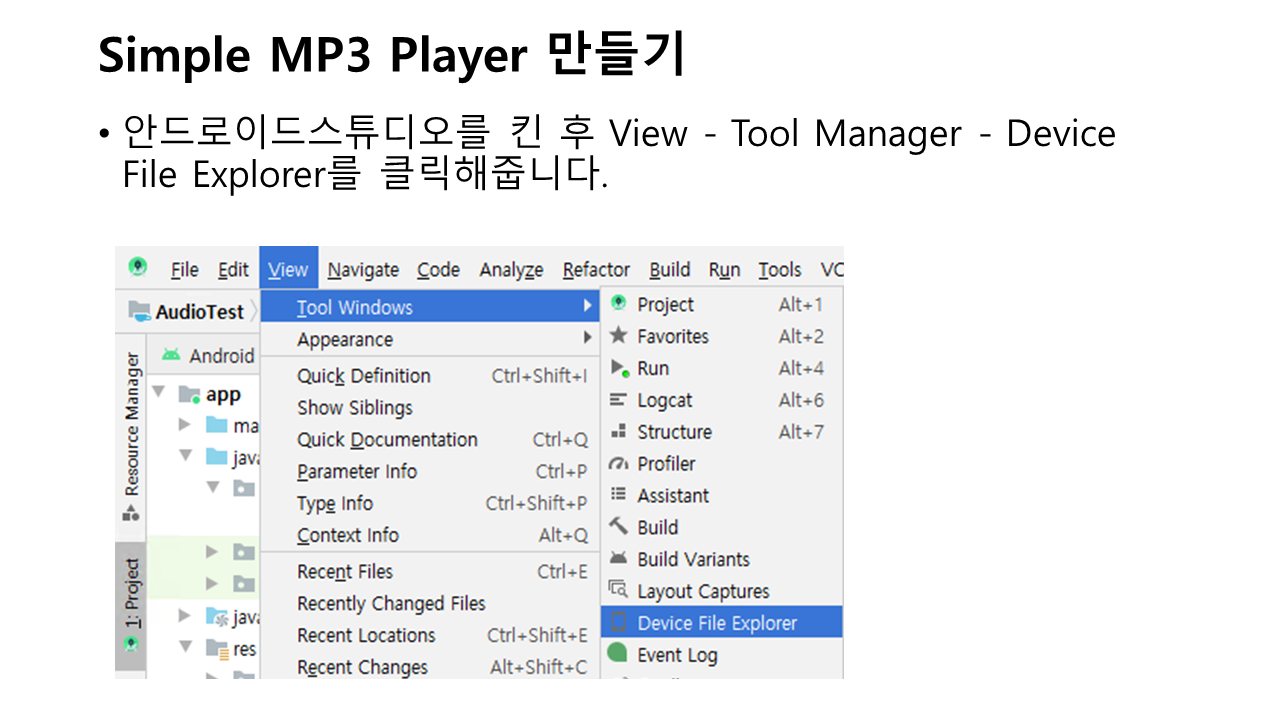Select Recent Files menu entry
This screenshot has height=720, width=1280.
[x=345, y=572]
